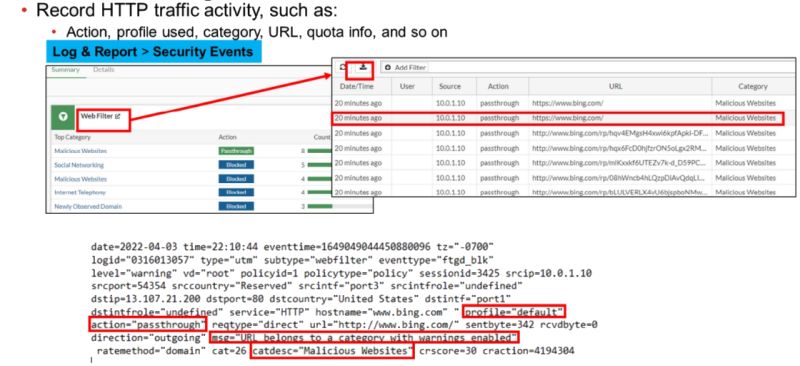Open the Details tab
This screenshot has width=800, height=366.
[104, 69]
